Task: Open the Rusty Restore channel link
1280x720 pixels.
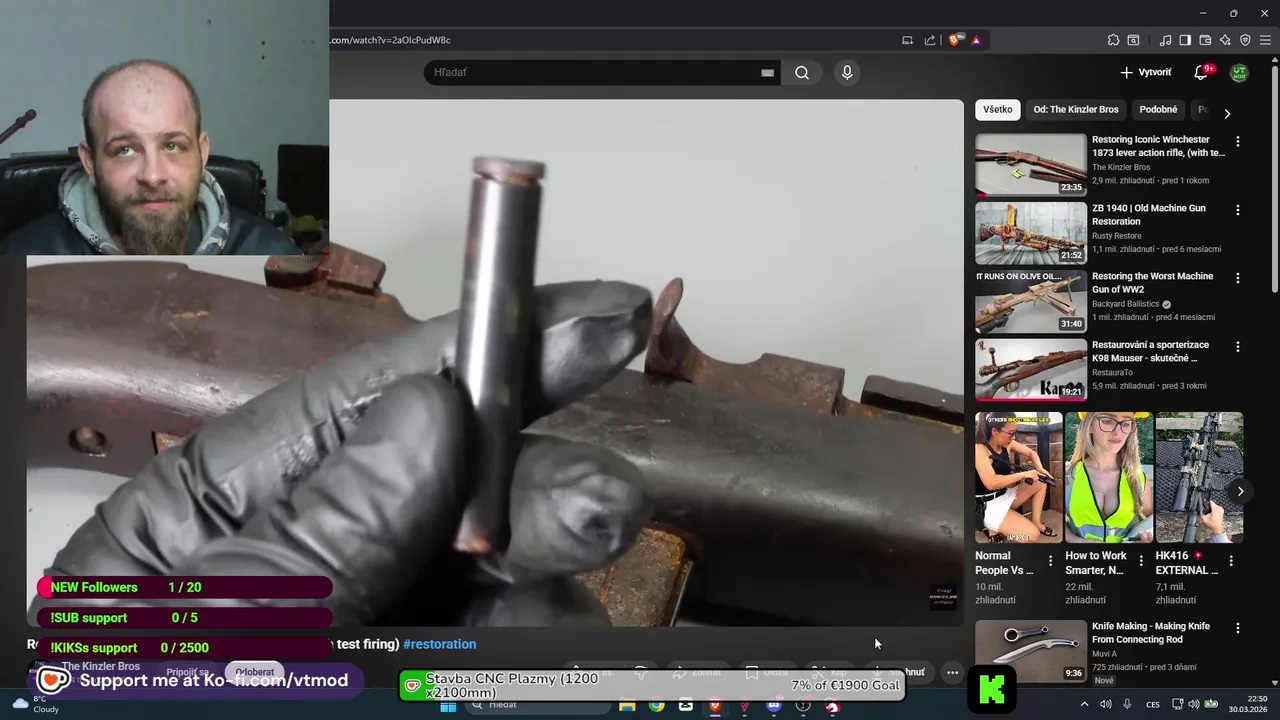Action: [x=1117, y=236]
